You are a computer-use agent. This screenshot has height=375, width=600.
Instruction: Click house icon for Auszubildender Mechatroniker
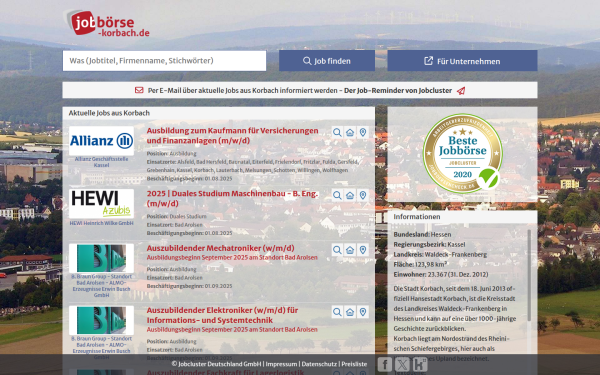pyautogui.click(x=350, y=250)
